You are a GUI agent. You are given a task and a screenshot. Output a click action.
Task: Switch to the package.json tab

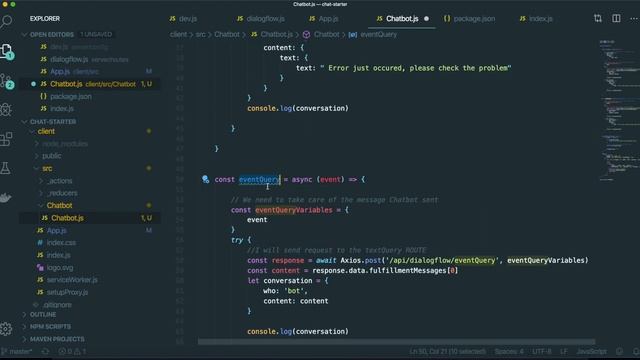(469, 19)
